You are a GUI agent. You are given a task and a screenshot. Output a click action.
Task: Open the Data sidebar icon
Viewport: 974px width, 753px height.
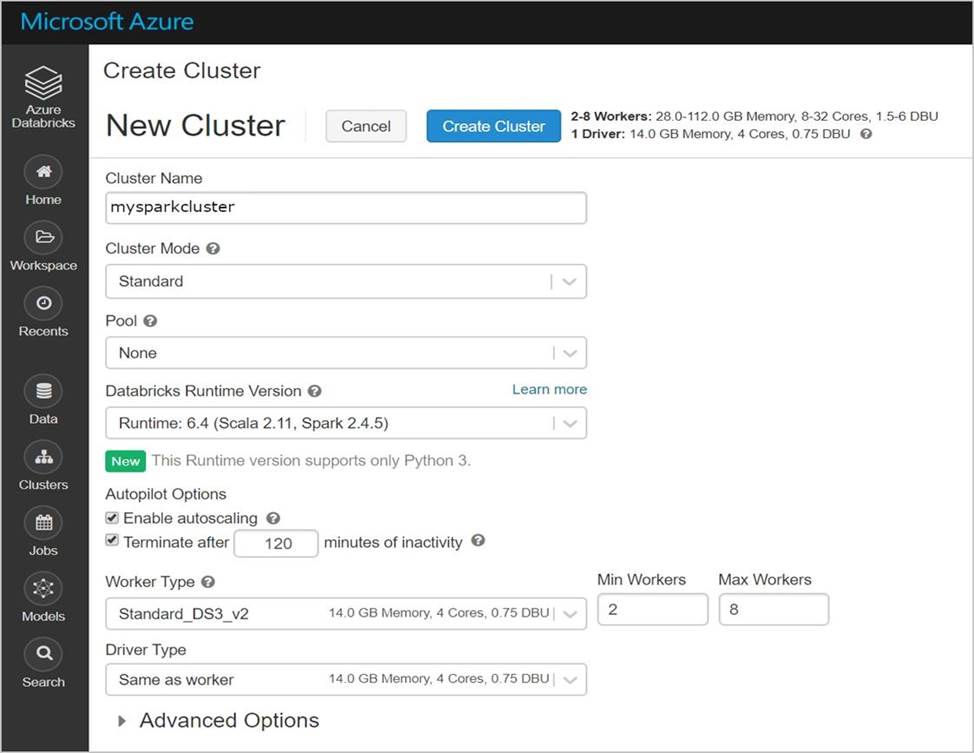[43, 391]
